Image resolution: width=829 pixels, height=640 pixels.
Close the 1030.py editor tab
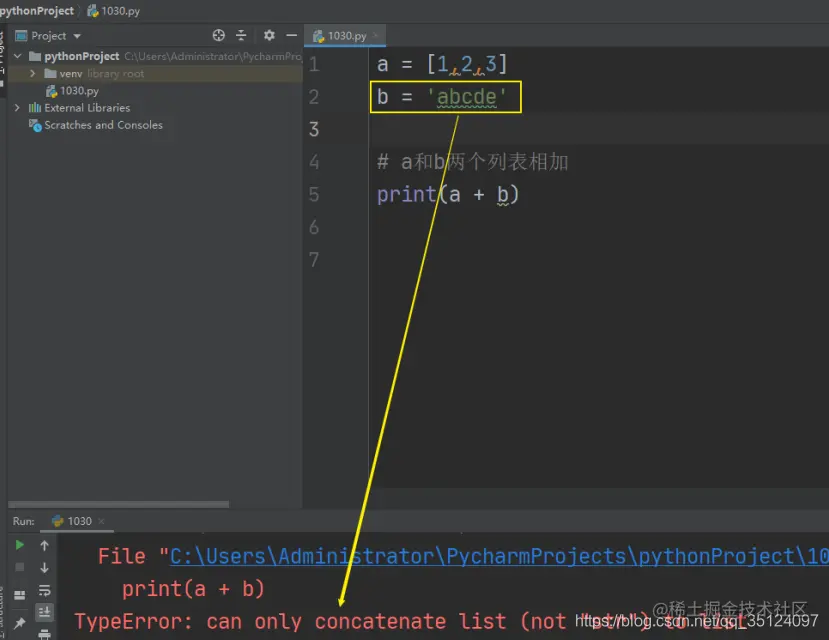(x=376, y=35)
